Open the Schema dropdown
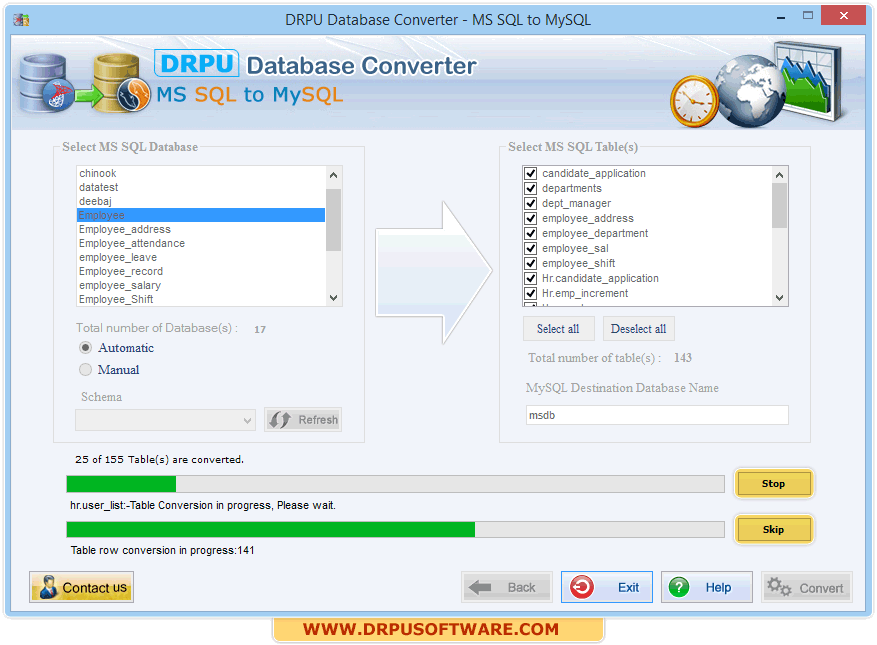The width and height of the screenshot is (877, 645). [x=166, y=420]
